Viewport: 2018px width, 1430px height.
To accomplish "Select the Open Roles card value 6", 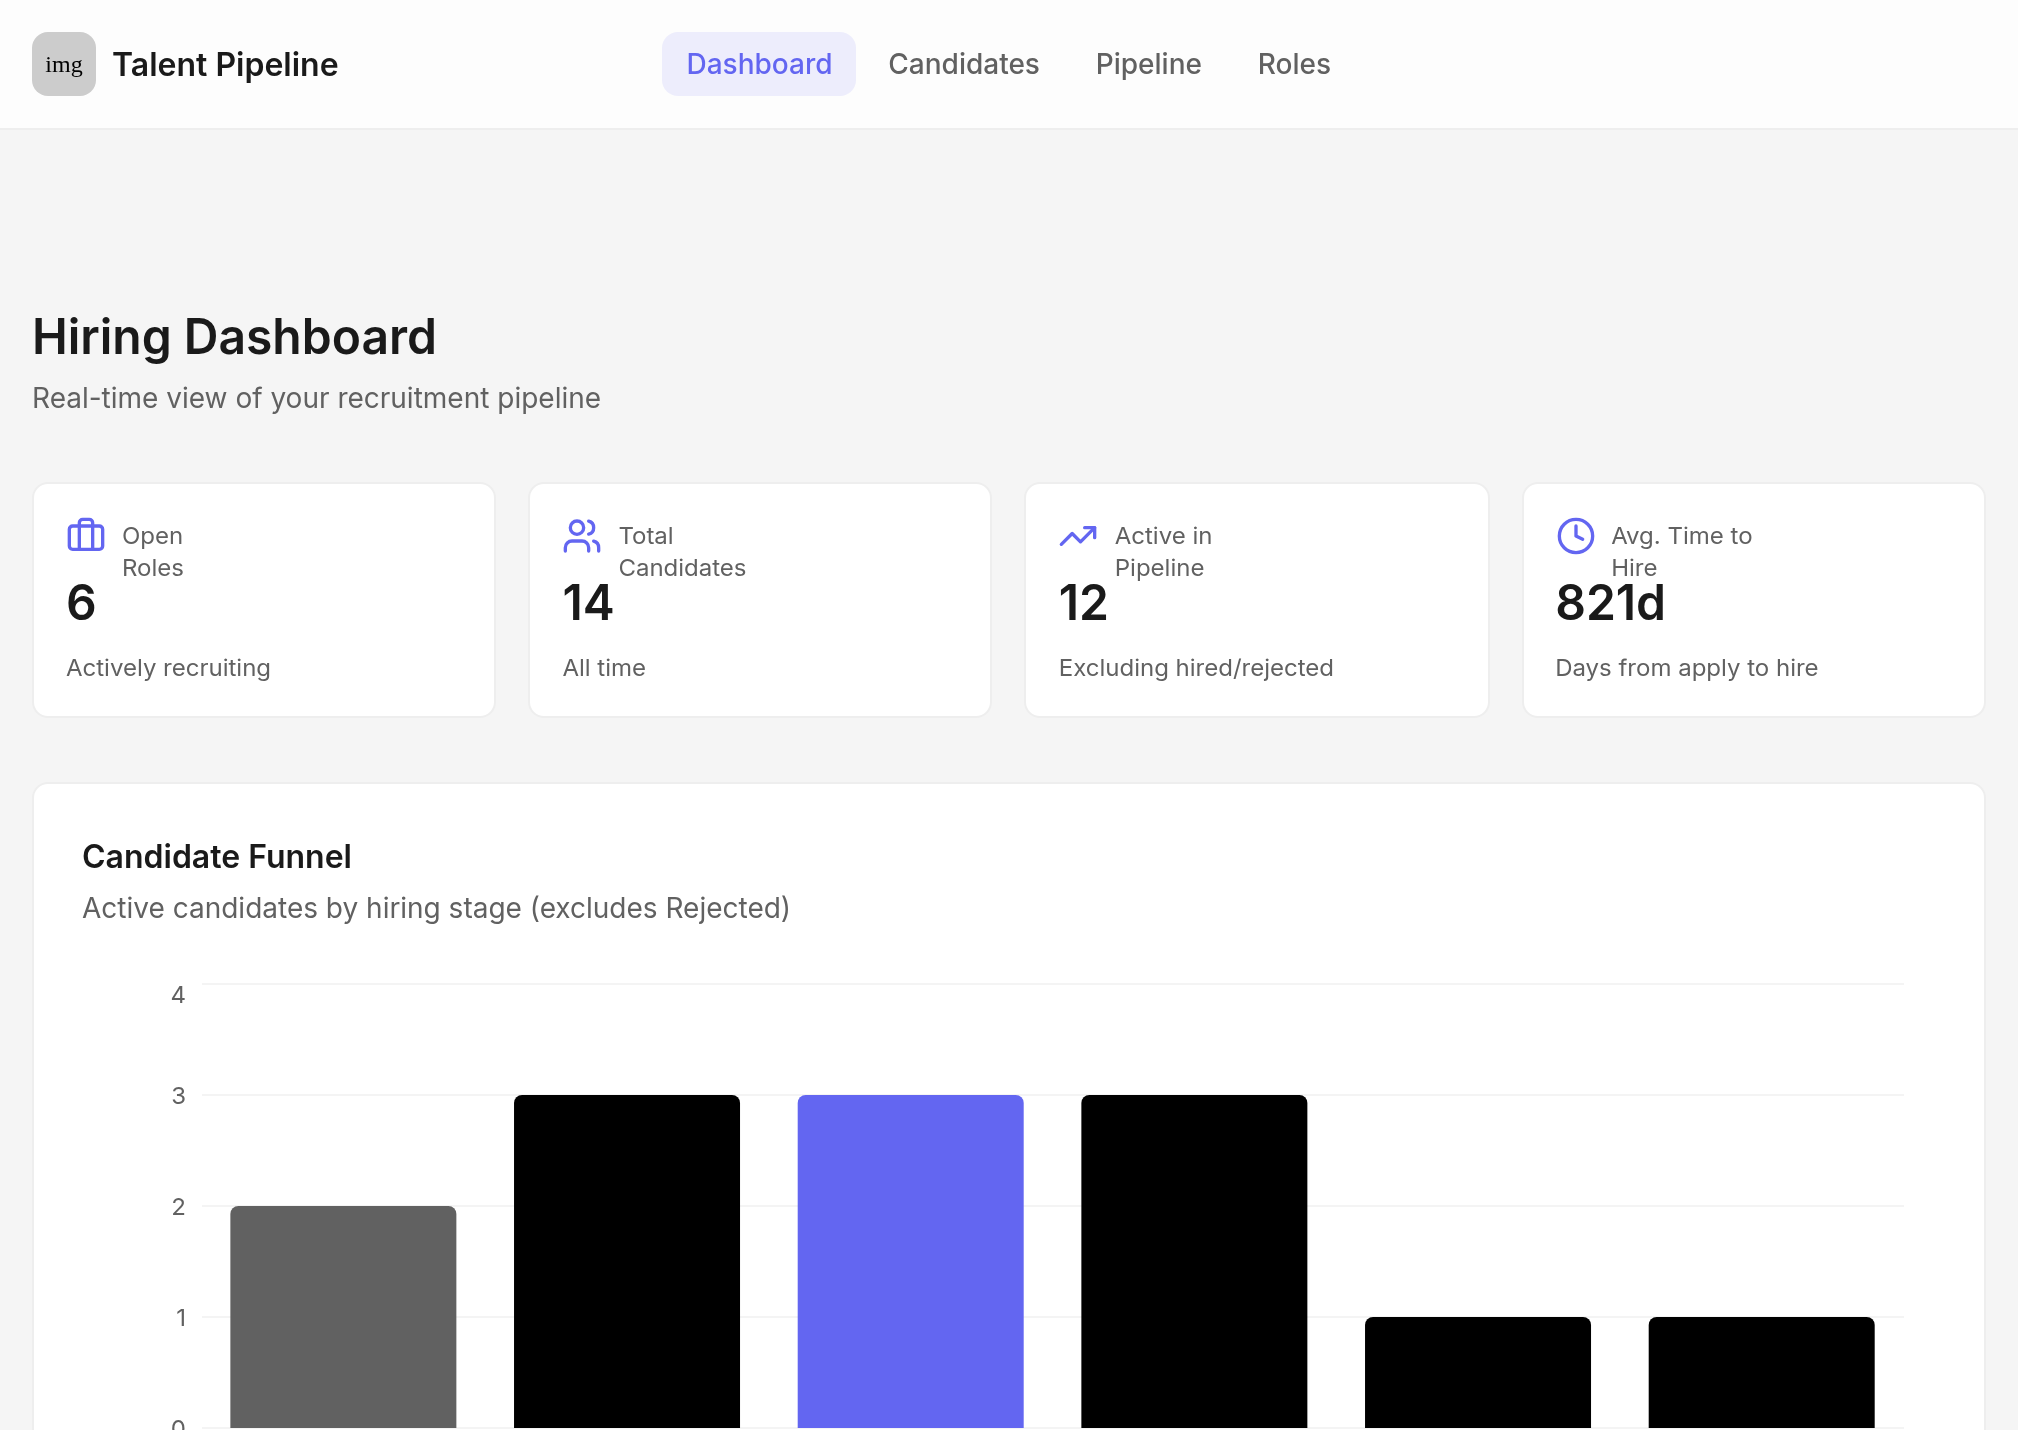I will pyautogui.click(x=81, y=603).
